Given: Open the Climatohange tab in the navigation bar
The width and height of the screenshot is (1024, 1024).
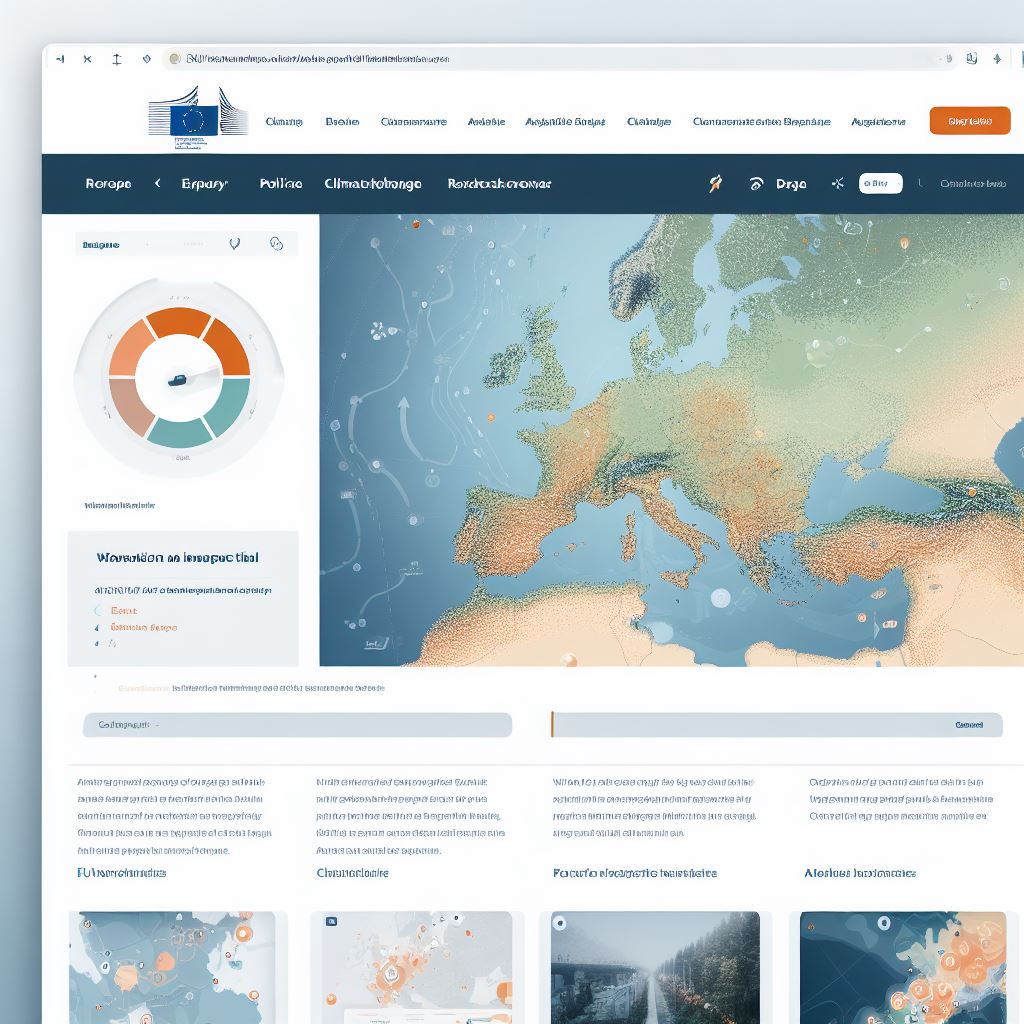Looking at the screenshot, I should [372, 184].
